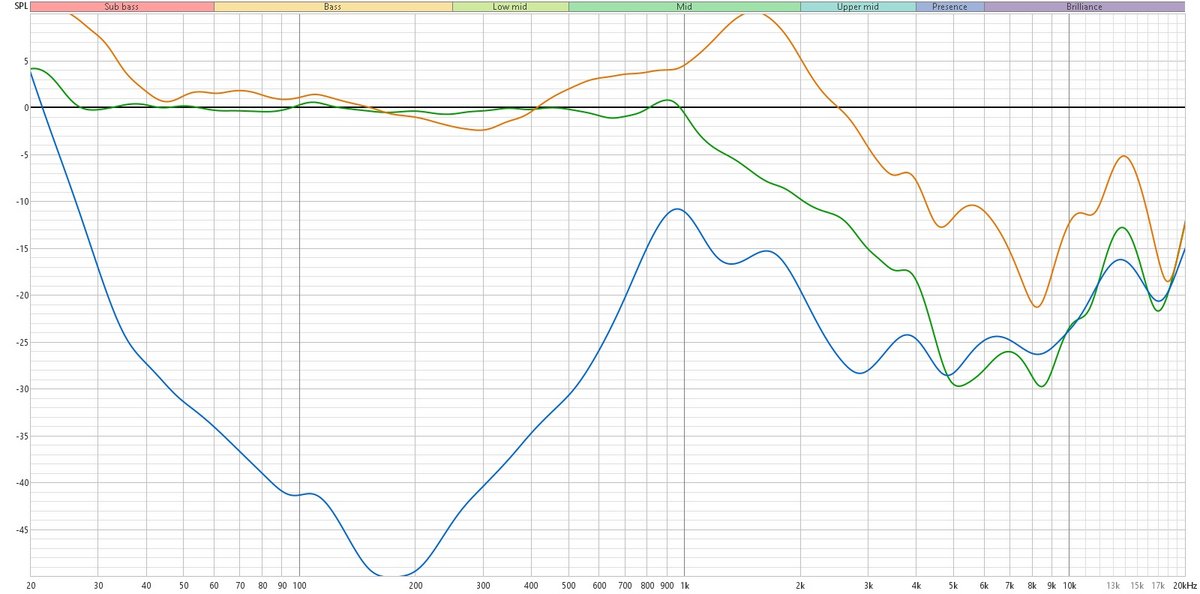The width and height of the screenshot is (1200, 594).
Task: Click the Sub bass band label
Action: (122, 6)
